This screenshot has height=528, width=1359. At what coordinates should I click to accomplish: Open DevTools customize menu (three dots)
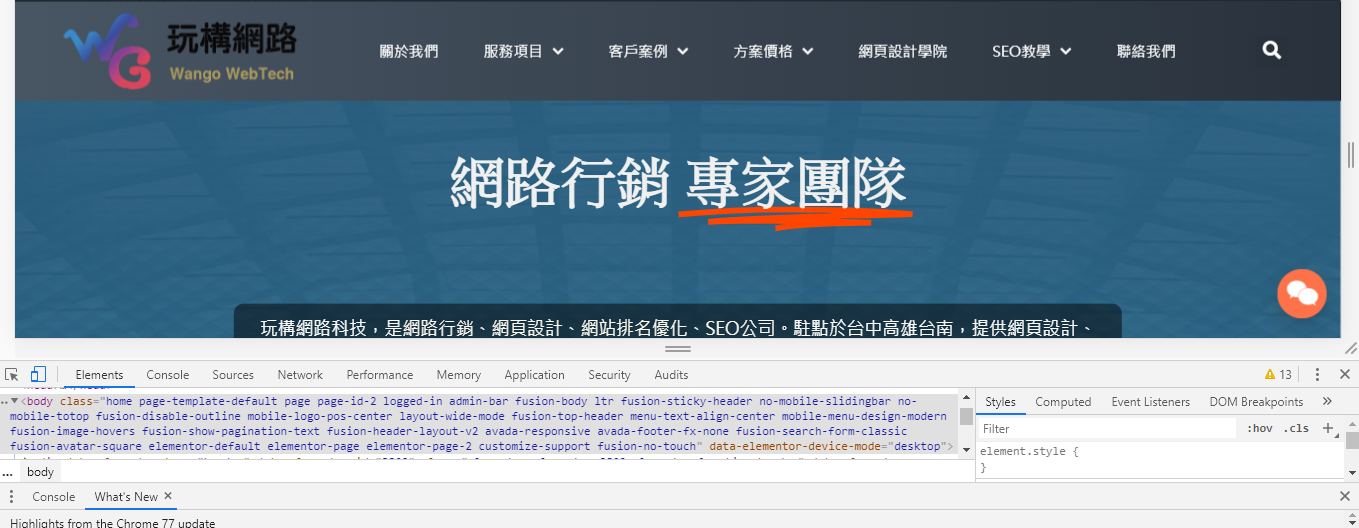[x=1317, y=375]
